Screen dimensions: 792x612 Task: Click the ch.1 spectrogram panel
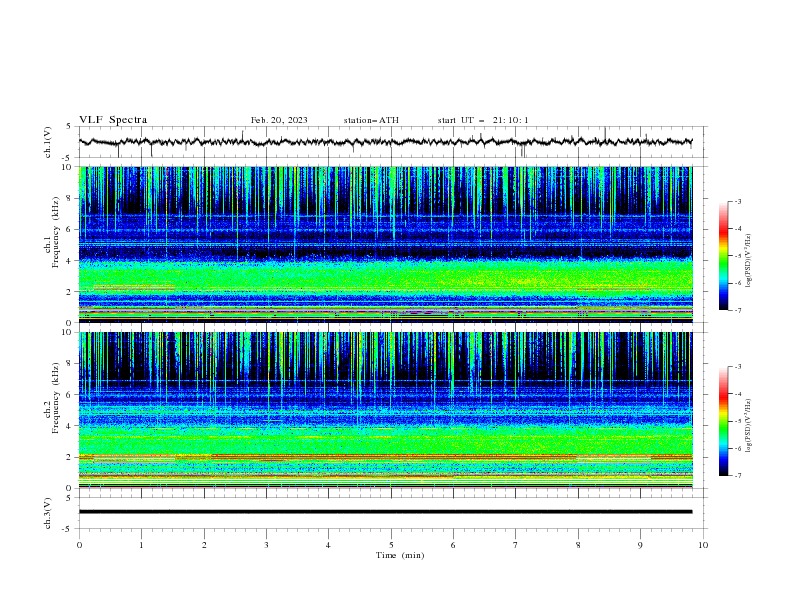click(385, 244)
